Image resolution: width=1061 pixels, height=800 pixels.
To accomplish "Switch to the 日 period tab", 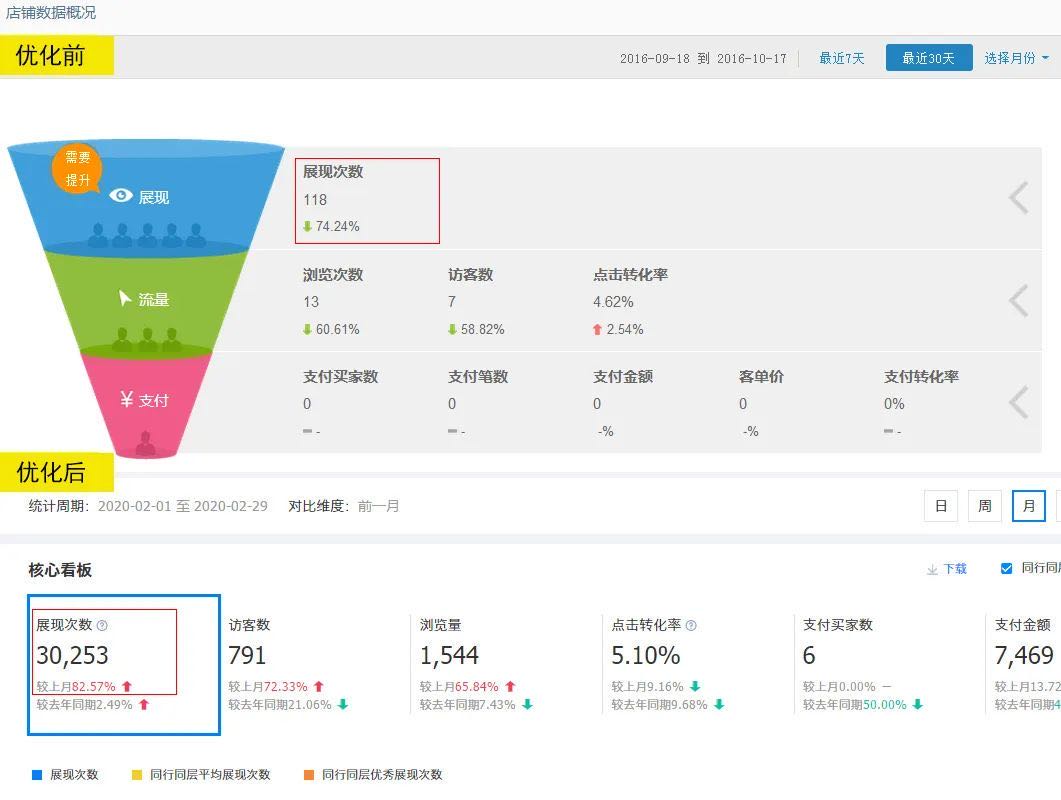I will coord(941,506).
